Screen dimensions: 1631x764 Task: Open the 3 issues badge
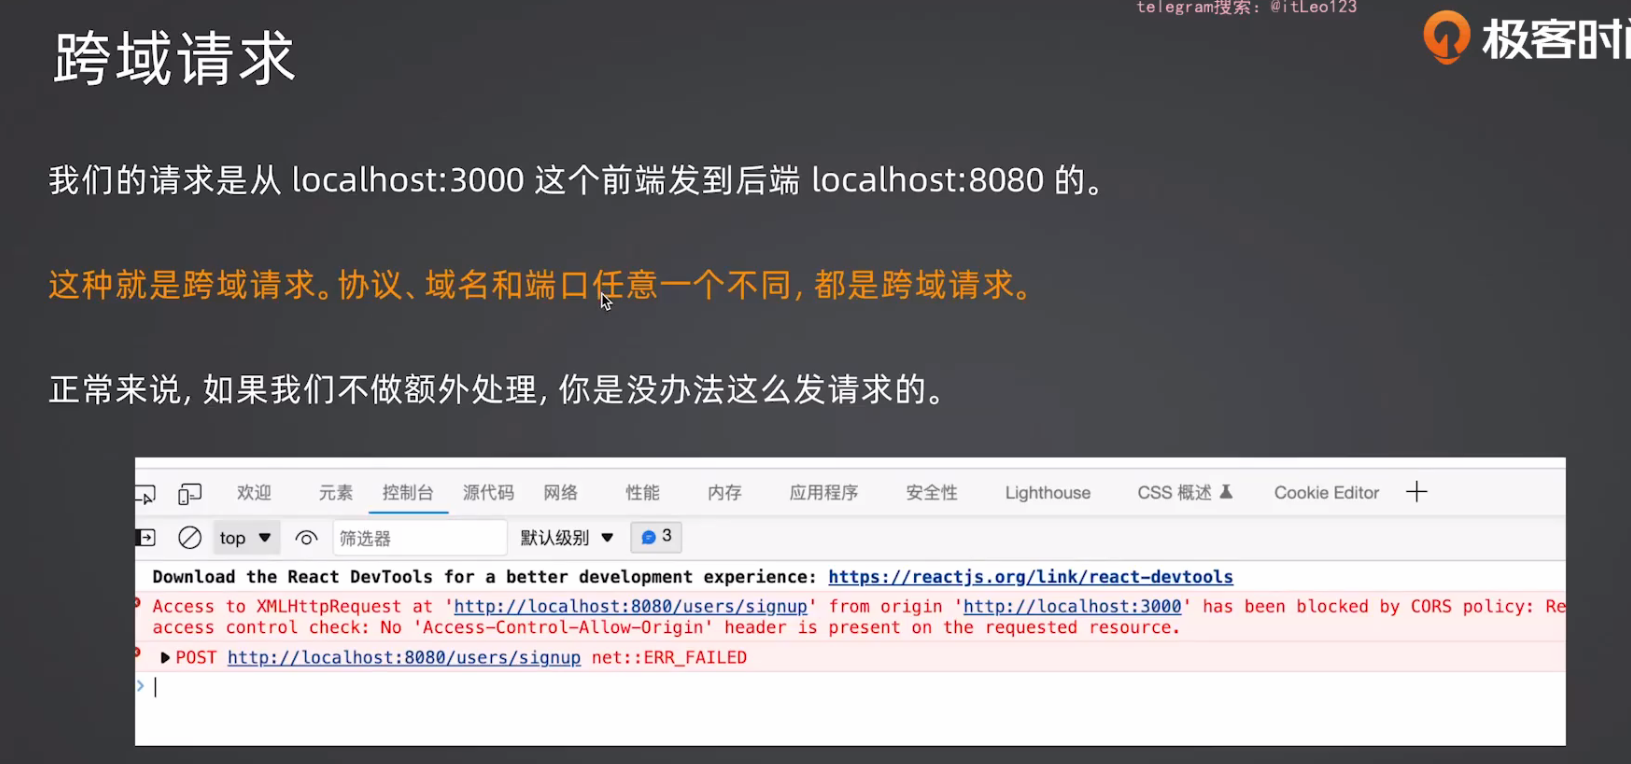[x=656, y=537]
